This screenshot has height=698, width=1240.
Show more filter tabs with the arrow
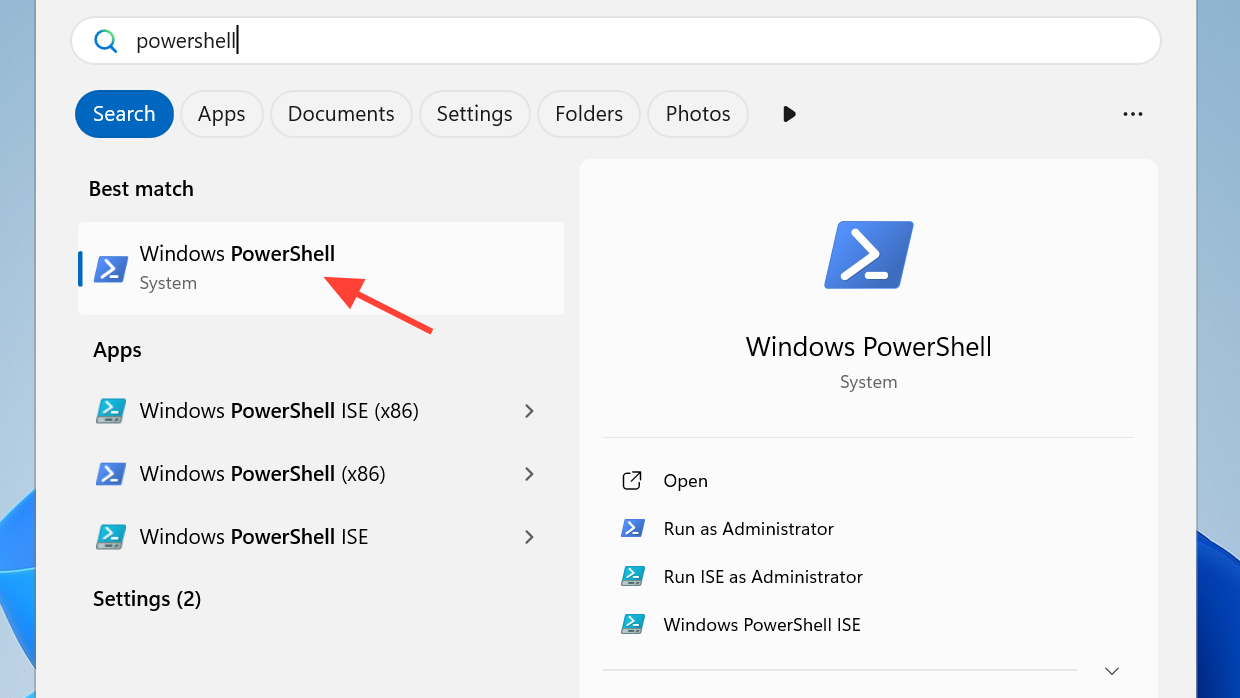(789, 114)
